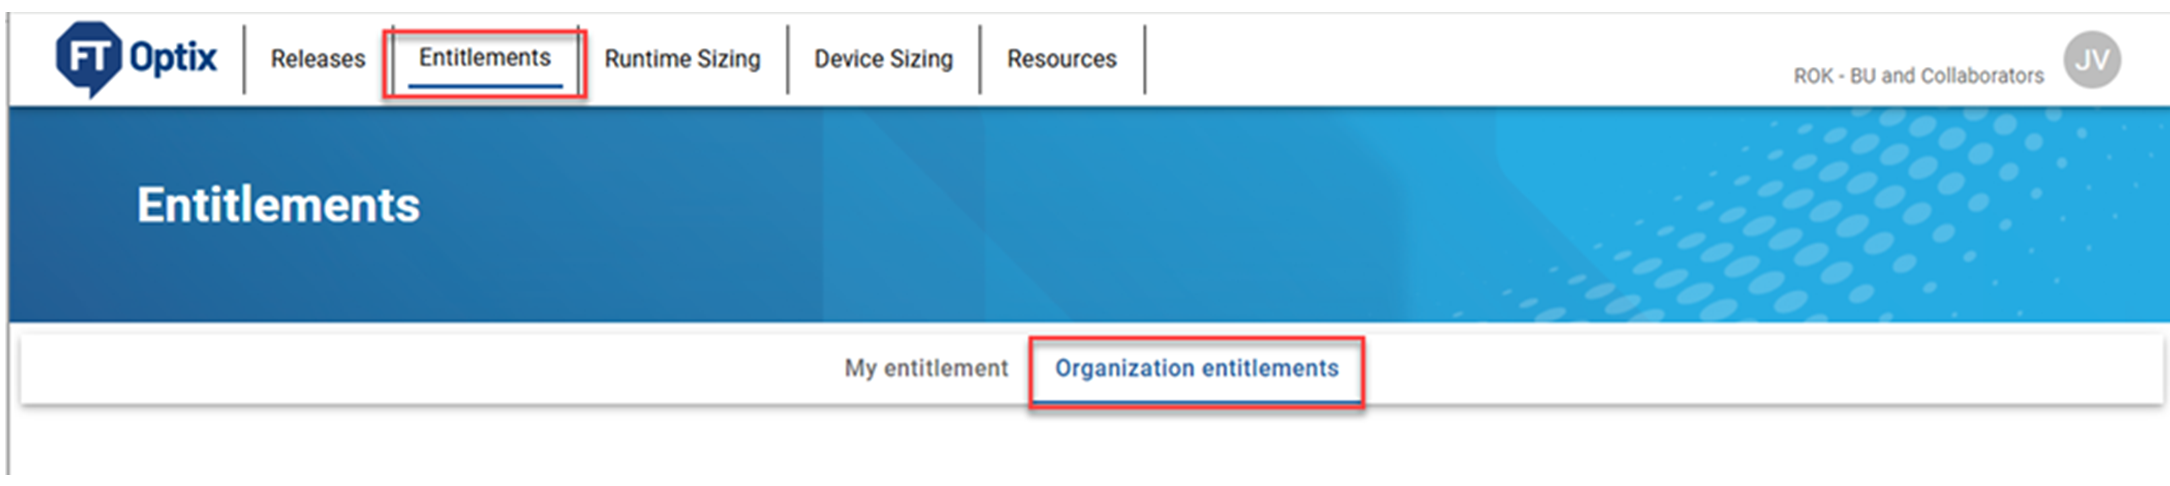
Task: Click the Entitlements banner heading
Action: coord(278,205)
